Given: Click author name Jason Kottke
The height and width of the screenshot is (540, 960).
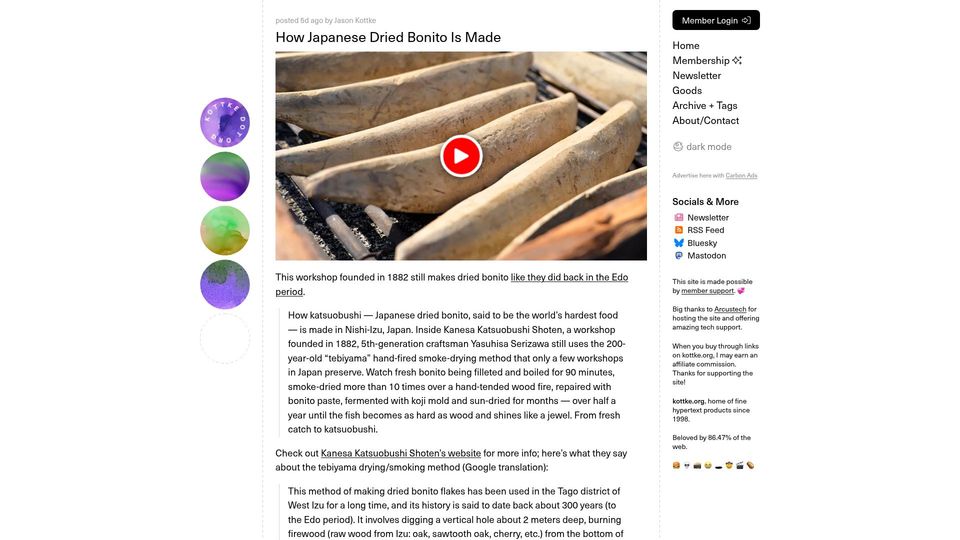Looking at the screenshot, I should [355, 20].
